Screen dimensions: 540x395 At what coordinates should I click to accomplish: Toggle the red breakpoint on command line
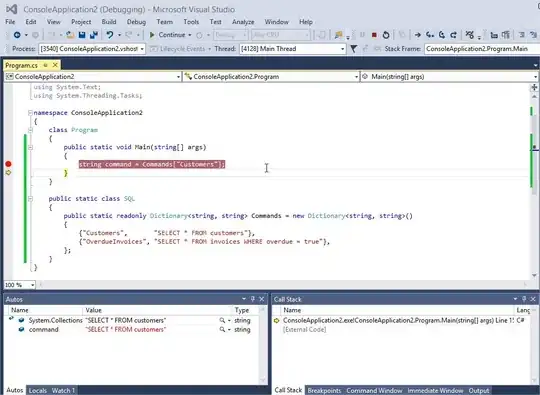(x=8, y=164)
